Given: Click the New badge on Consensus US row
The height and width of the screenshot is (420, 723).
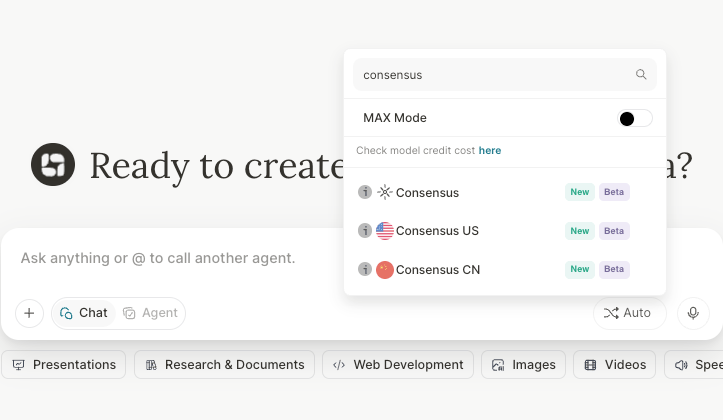Looking at the screenshot, I should [580, 231].
